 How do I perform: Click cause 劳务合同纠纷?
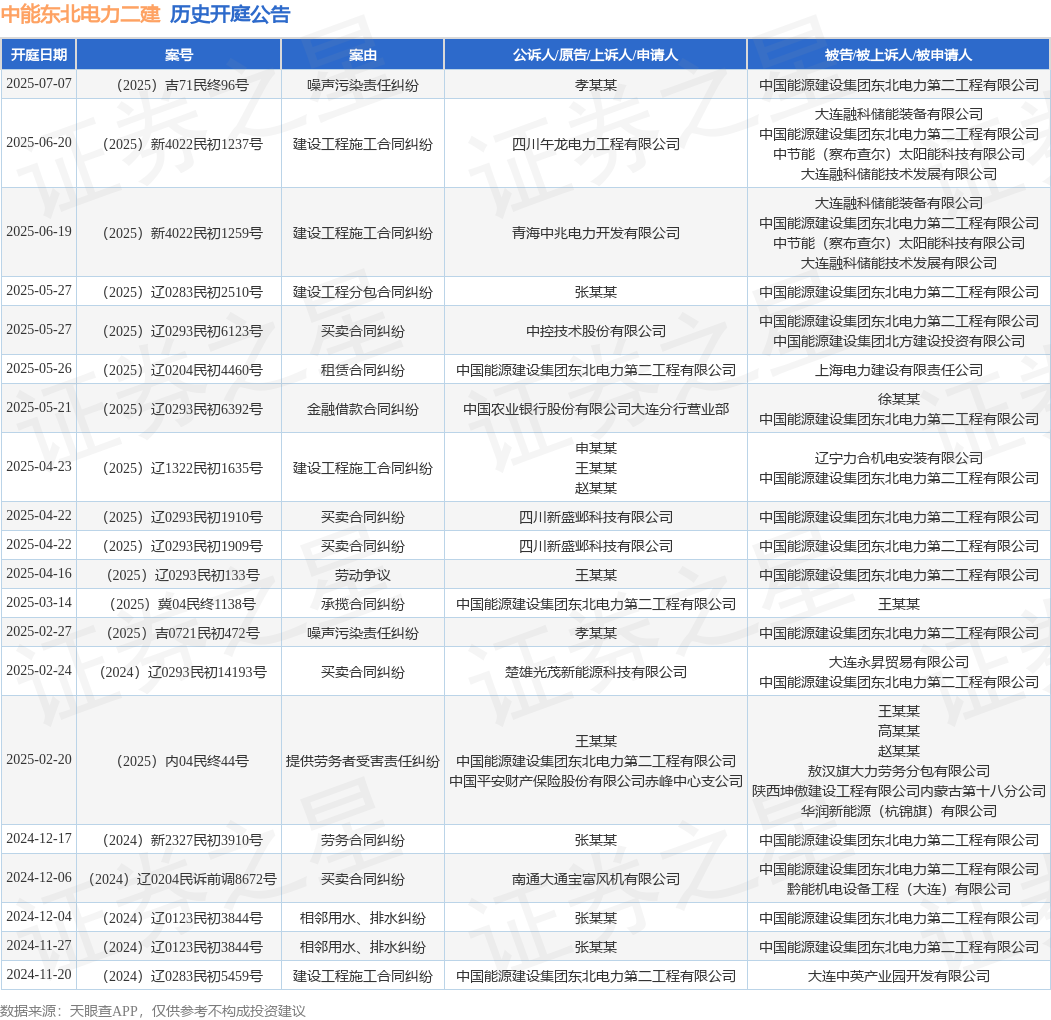pyautogui.click(x=363, y=840)
